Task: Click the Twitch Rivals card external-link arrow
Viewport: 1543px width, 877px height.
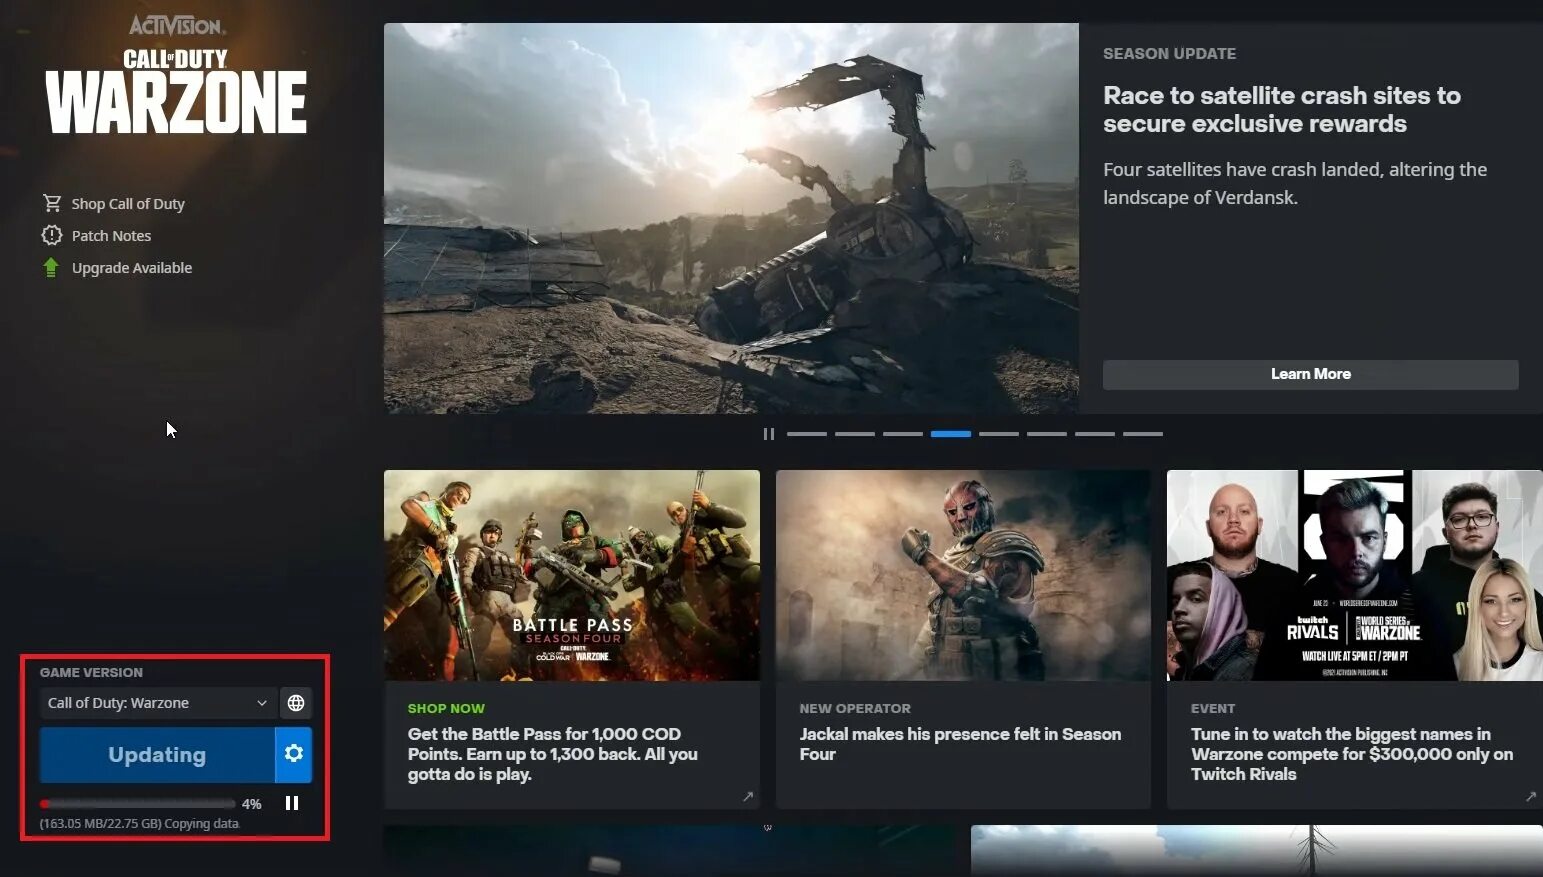Action: (x=1531, y=797)
